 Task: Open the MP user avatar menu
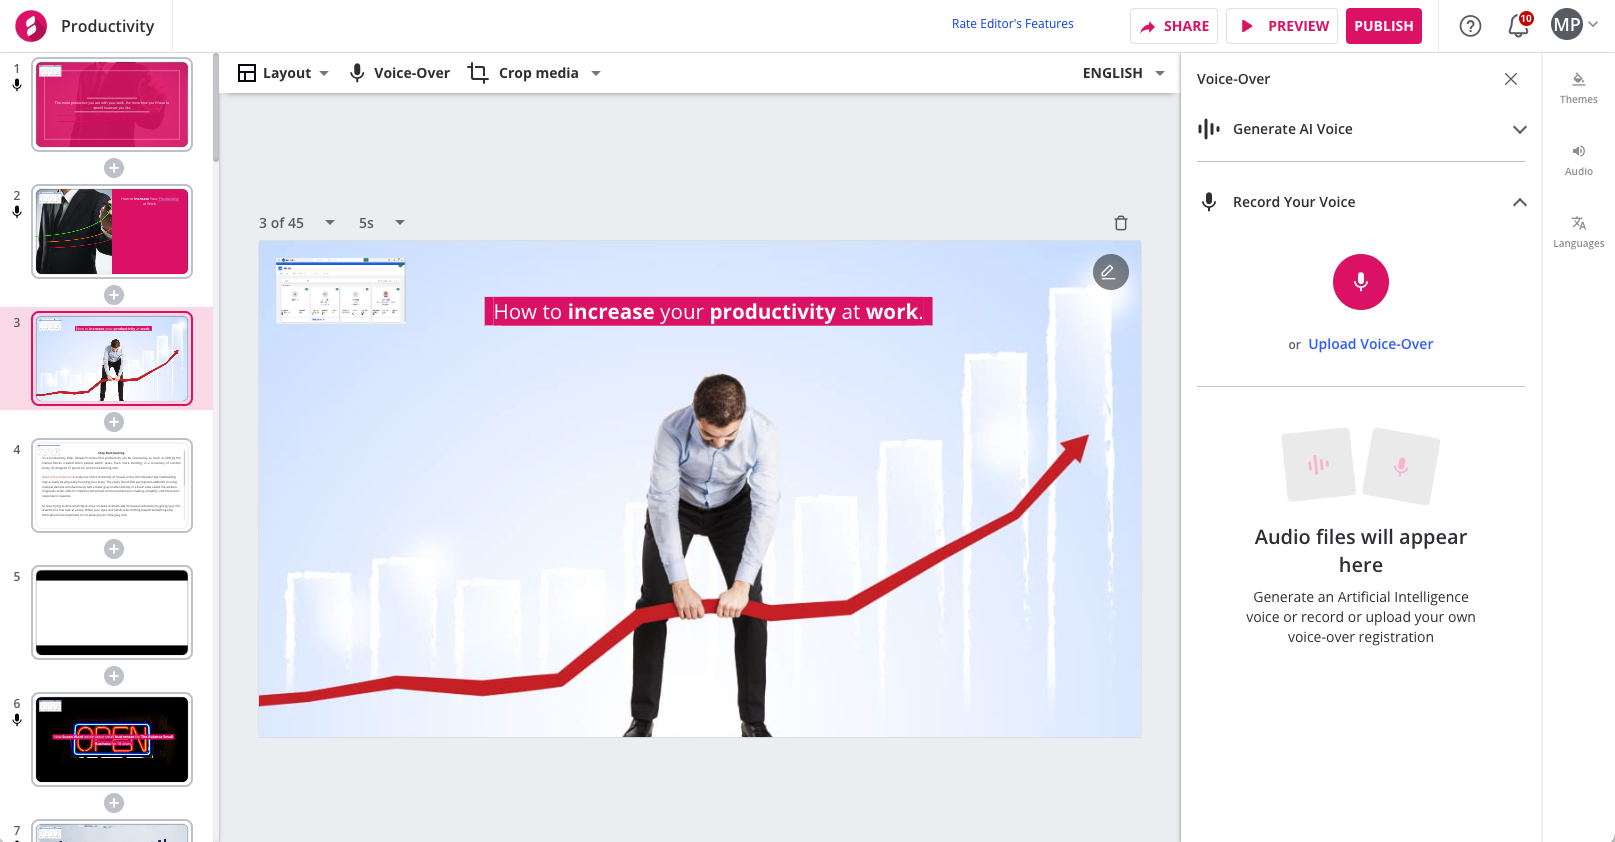[1567, 25]
